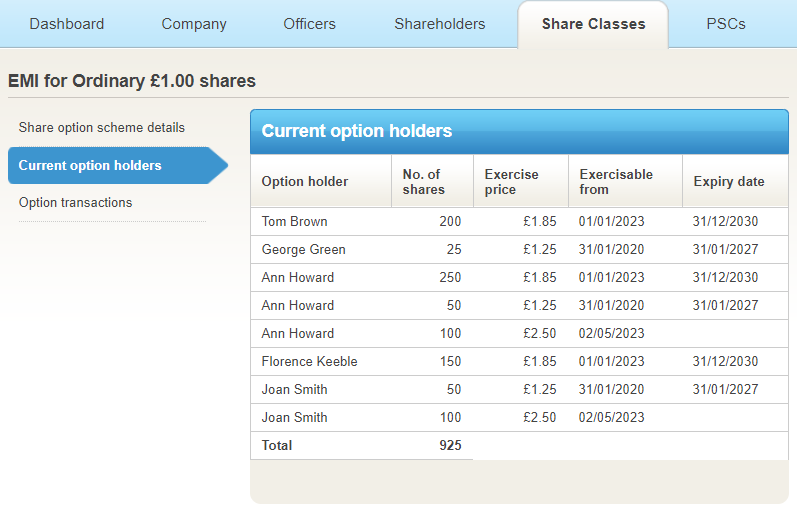797x506 pixels.
Task: View Option transactions in sidebar
Action: coord(75,203)
